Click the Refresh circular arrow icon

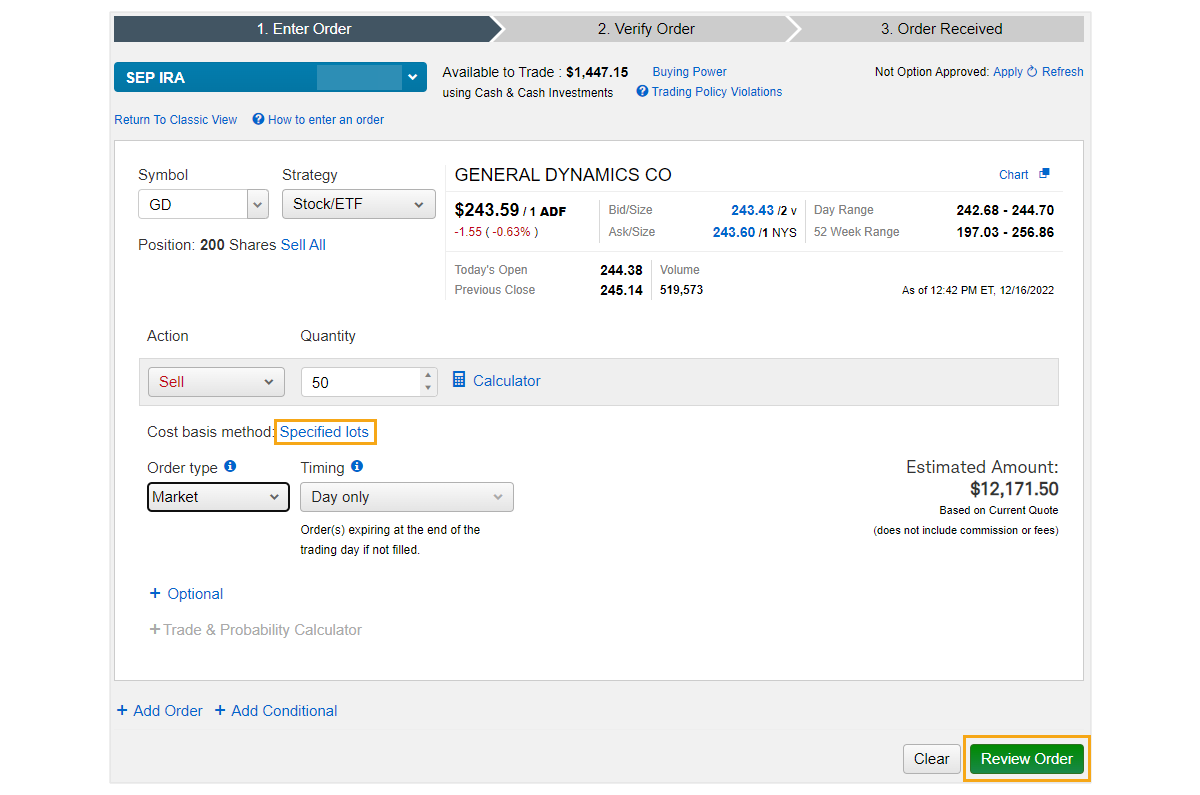pyautogui.click(x=1032, y=72)
